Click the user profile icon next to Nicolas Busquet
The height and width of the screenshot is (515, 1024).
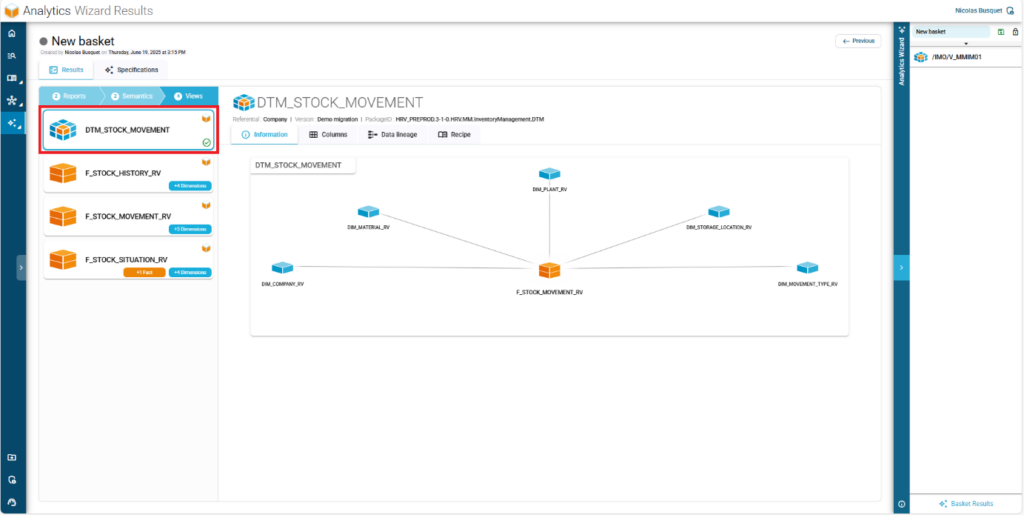[1012, 10]
